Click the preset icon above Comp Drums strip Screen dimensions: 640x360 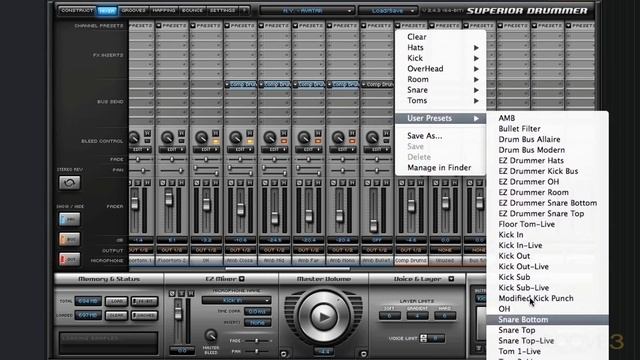click(x=398, y=25)
